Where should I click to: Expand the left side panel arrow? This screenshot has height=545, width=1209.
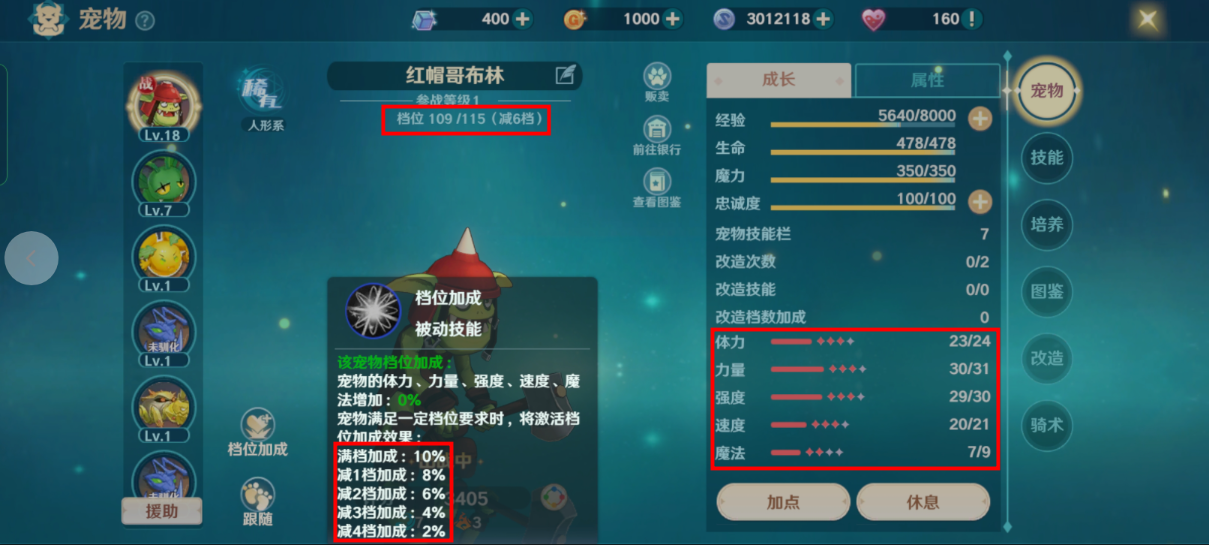31,259
